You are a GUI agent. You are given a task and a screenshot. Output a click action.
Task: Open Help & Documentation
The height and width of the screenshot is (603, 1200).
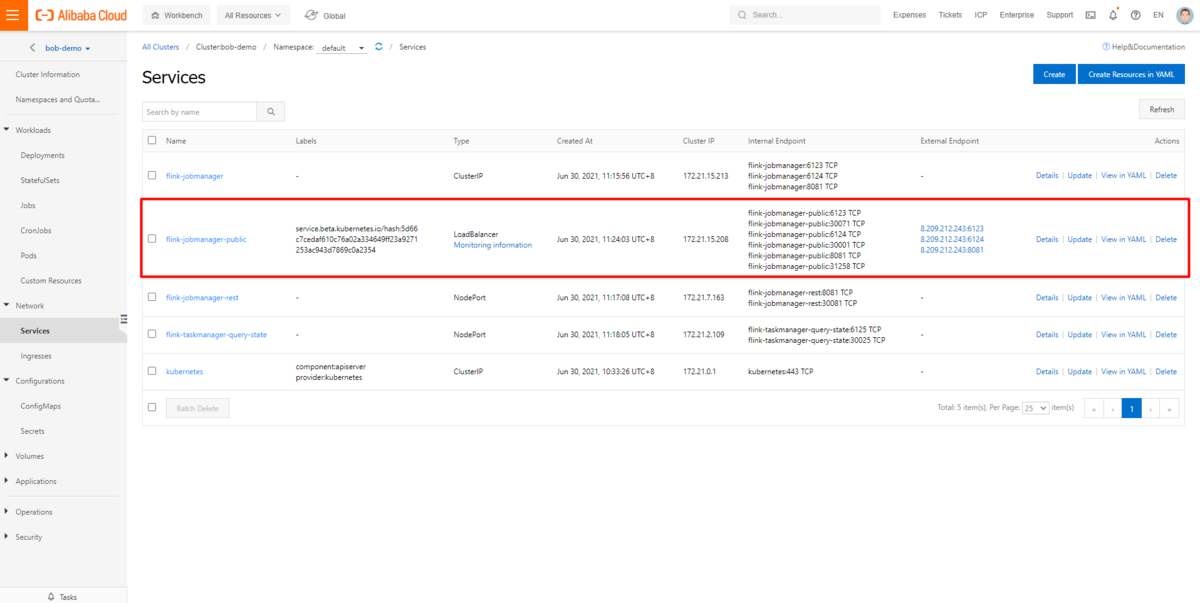click(x=1143, y=47)
